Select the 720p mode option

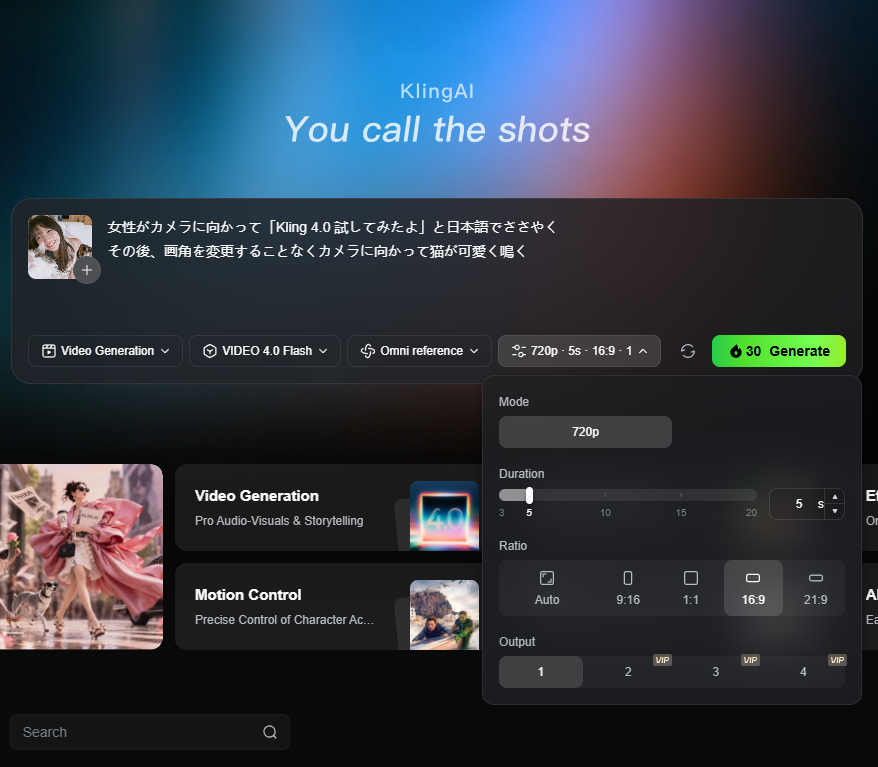585,432
